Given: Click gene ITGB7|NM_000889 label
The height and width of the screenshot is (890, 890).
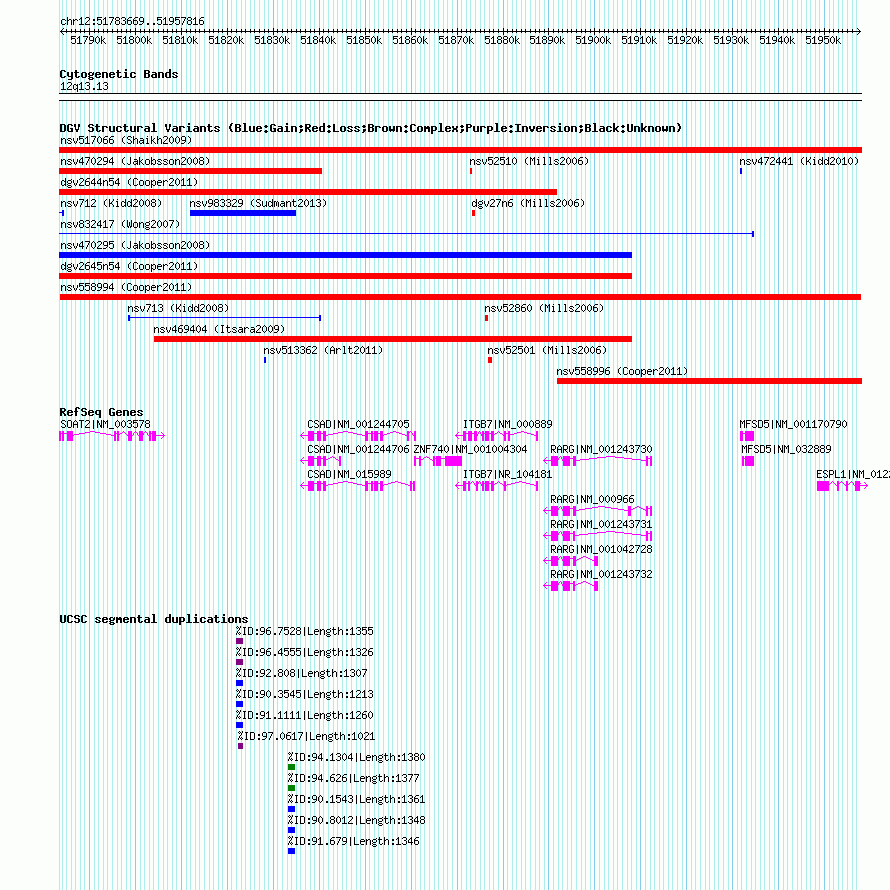Looking at the screenshot, I should tap(507, 424).
